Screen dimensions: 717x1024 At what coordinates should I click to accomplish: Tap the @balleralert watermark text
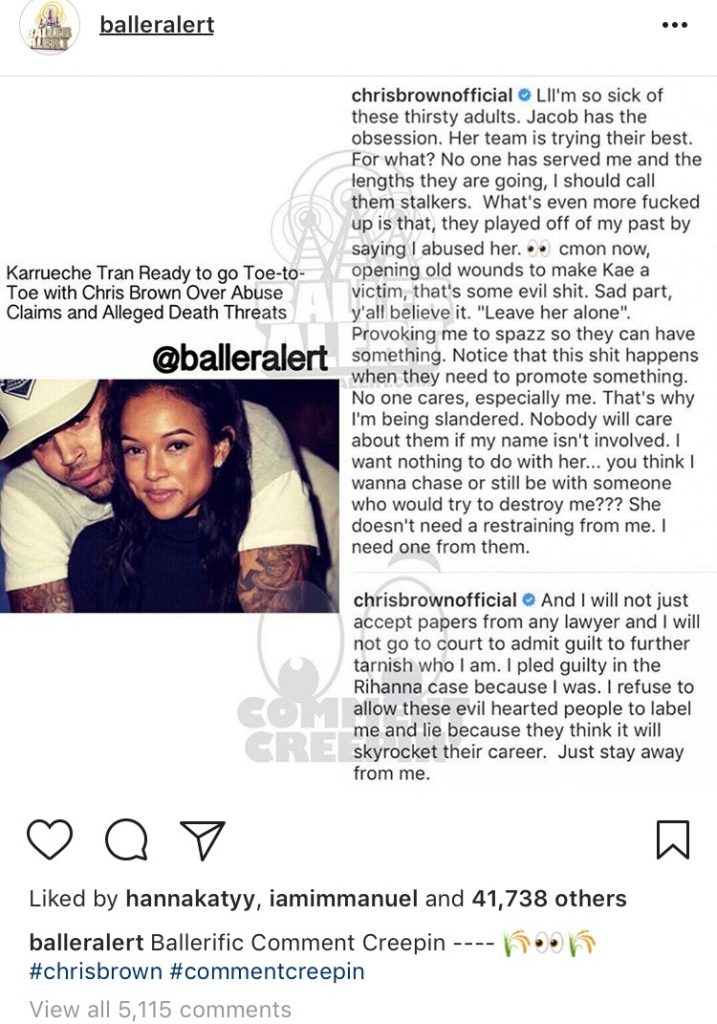click(240, 358)
